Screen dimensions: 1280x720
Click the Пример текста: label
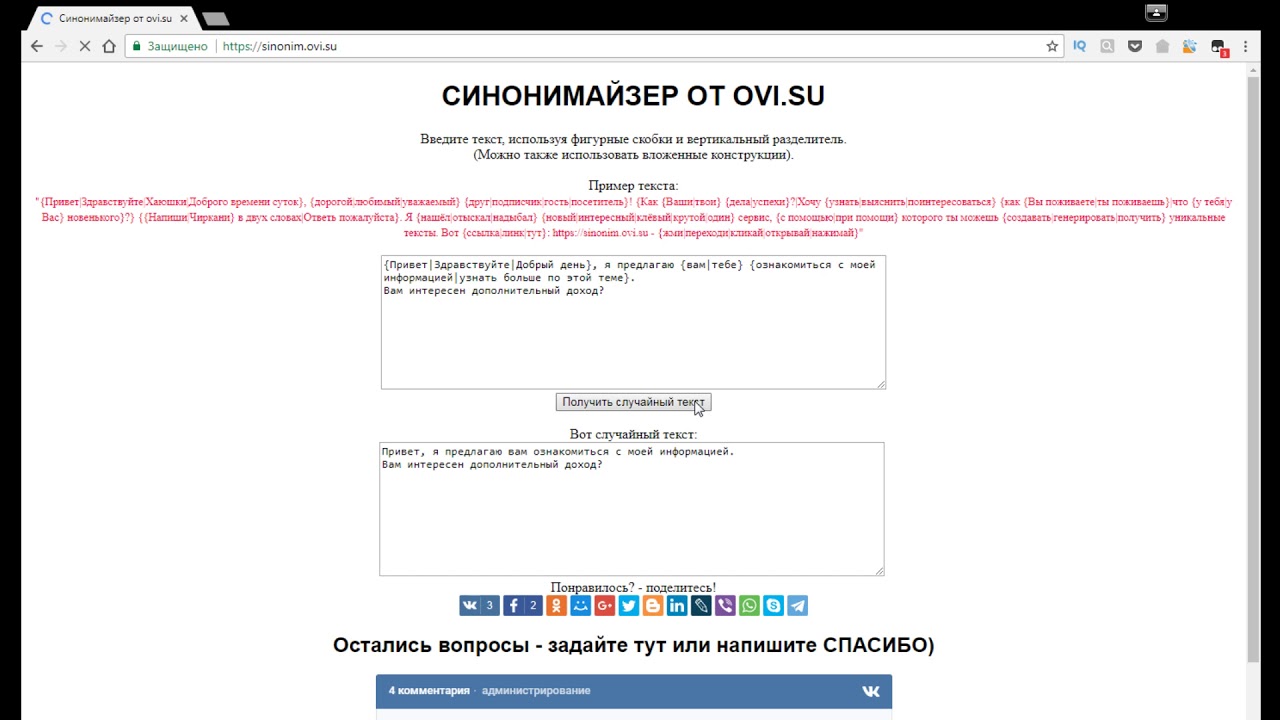click(x=633, y=185)
